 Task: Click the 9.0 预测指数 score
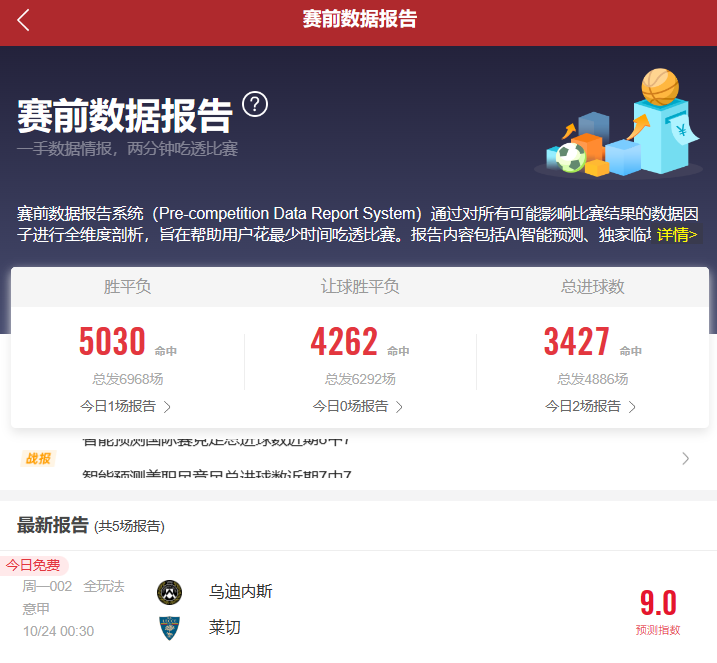[x=658, y=612]
